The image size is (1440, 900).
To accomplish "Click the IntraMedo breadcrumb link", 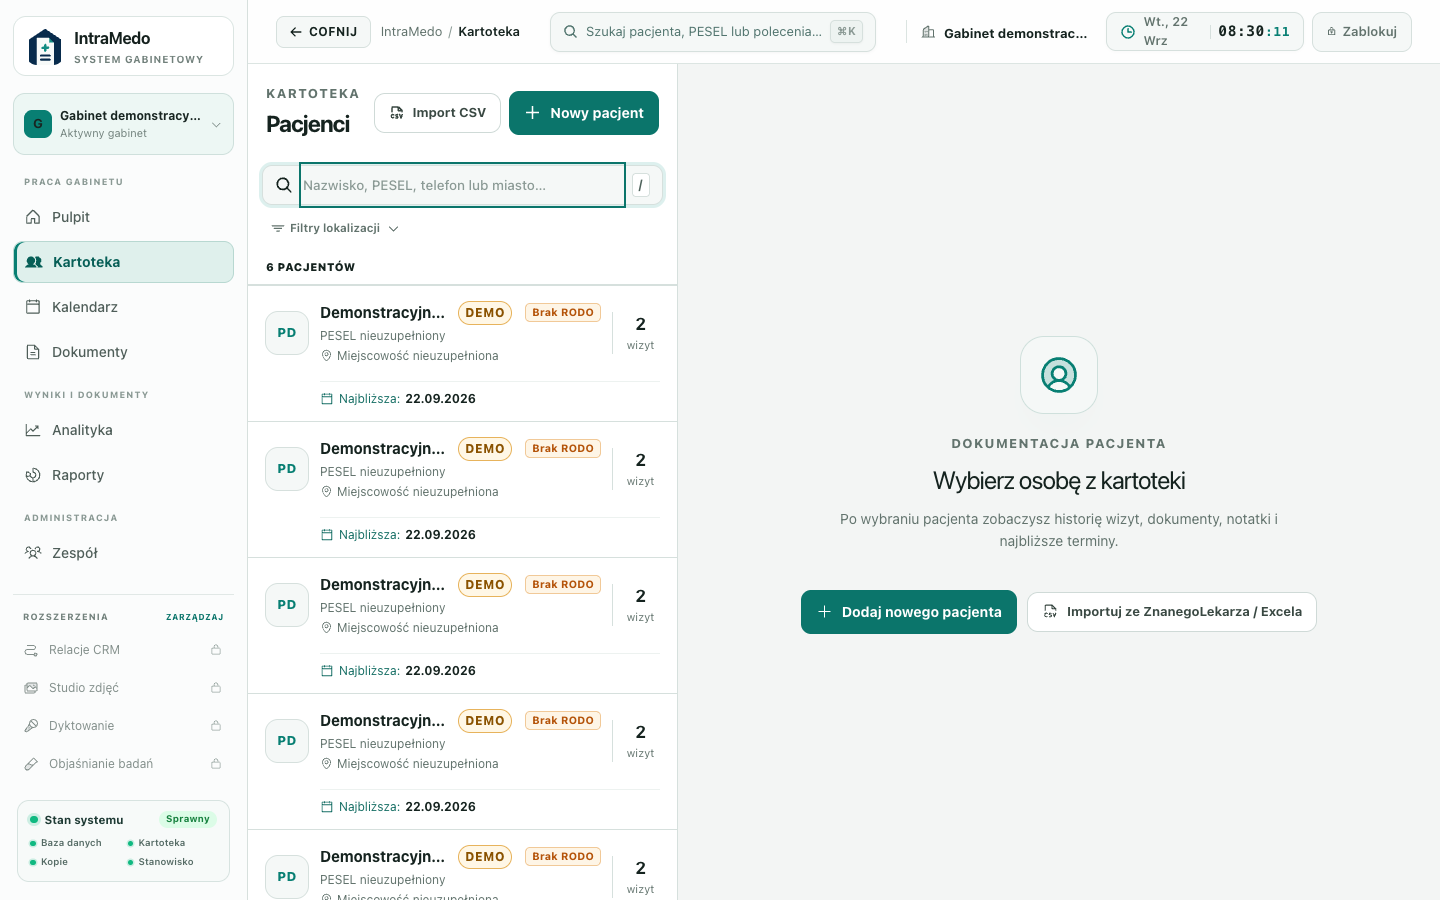I will [x=411, y=32].
